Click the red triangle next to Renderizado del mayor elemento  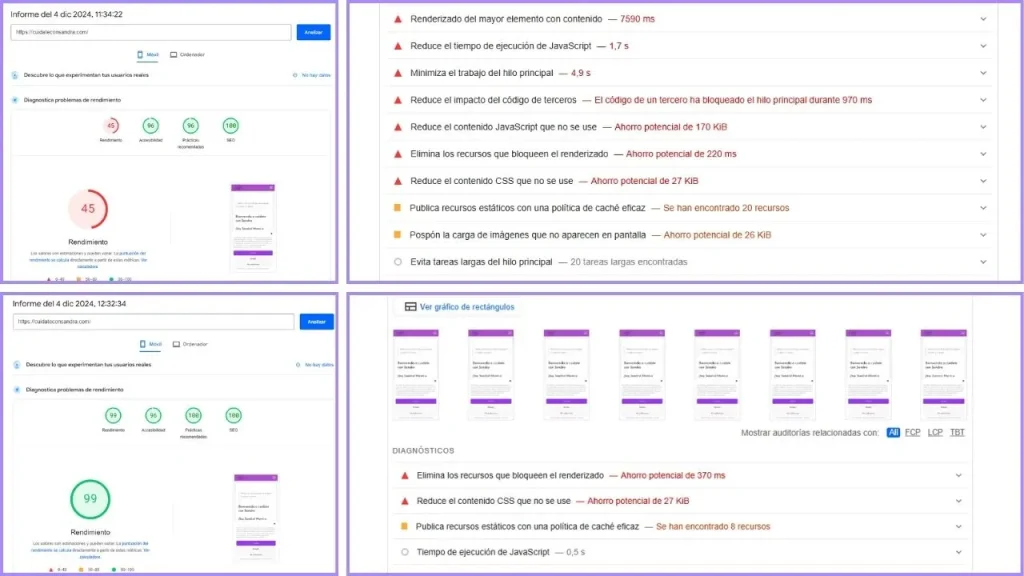pyautogui.click(x=397, y=19)
